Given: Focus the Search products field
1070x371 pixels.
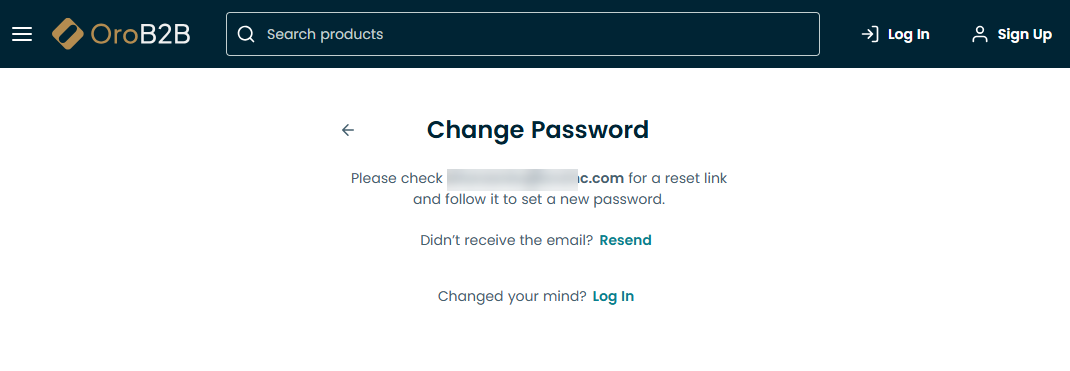Looking at the screenshot, I should point(523,34).
